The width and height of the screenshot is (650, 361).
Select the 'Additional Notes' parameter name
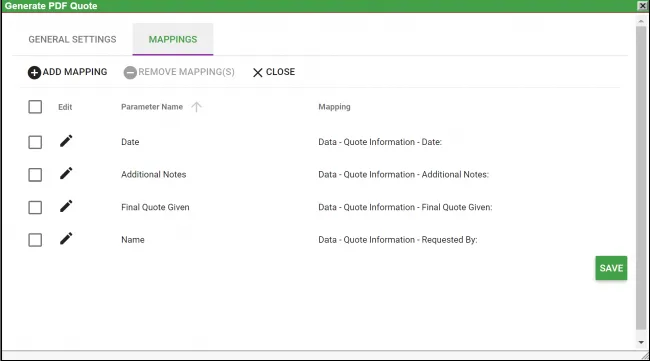[153, 174]
